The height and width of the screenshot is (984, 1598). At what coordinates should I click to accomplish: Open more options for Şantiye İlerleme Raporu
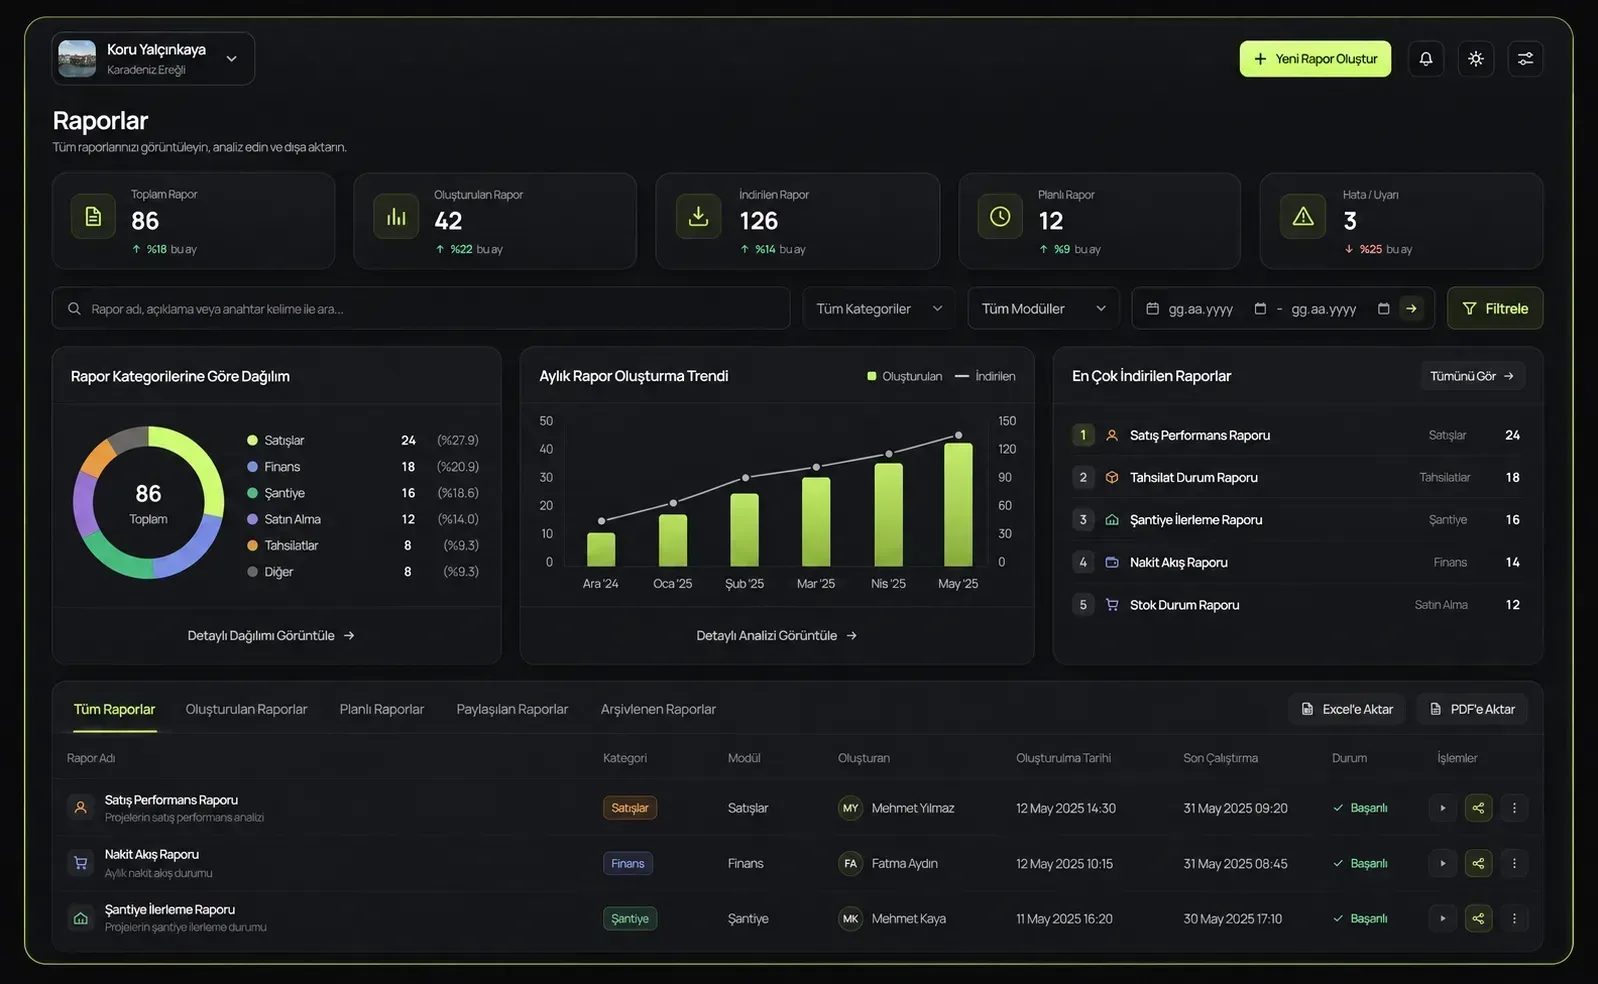[1514, 918]
